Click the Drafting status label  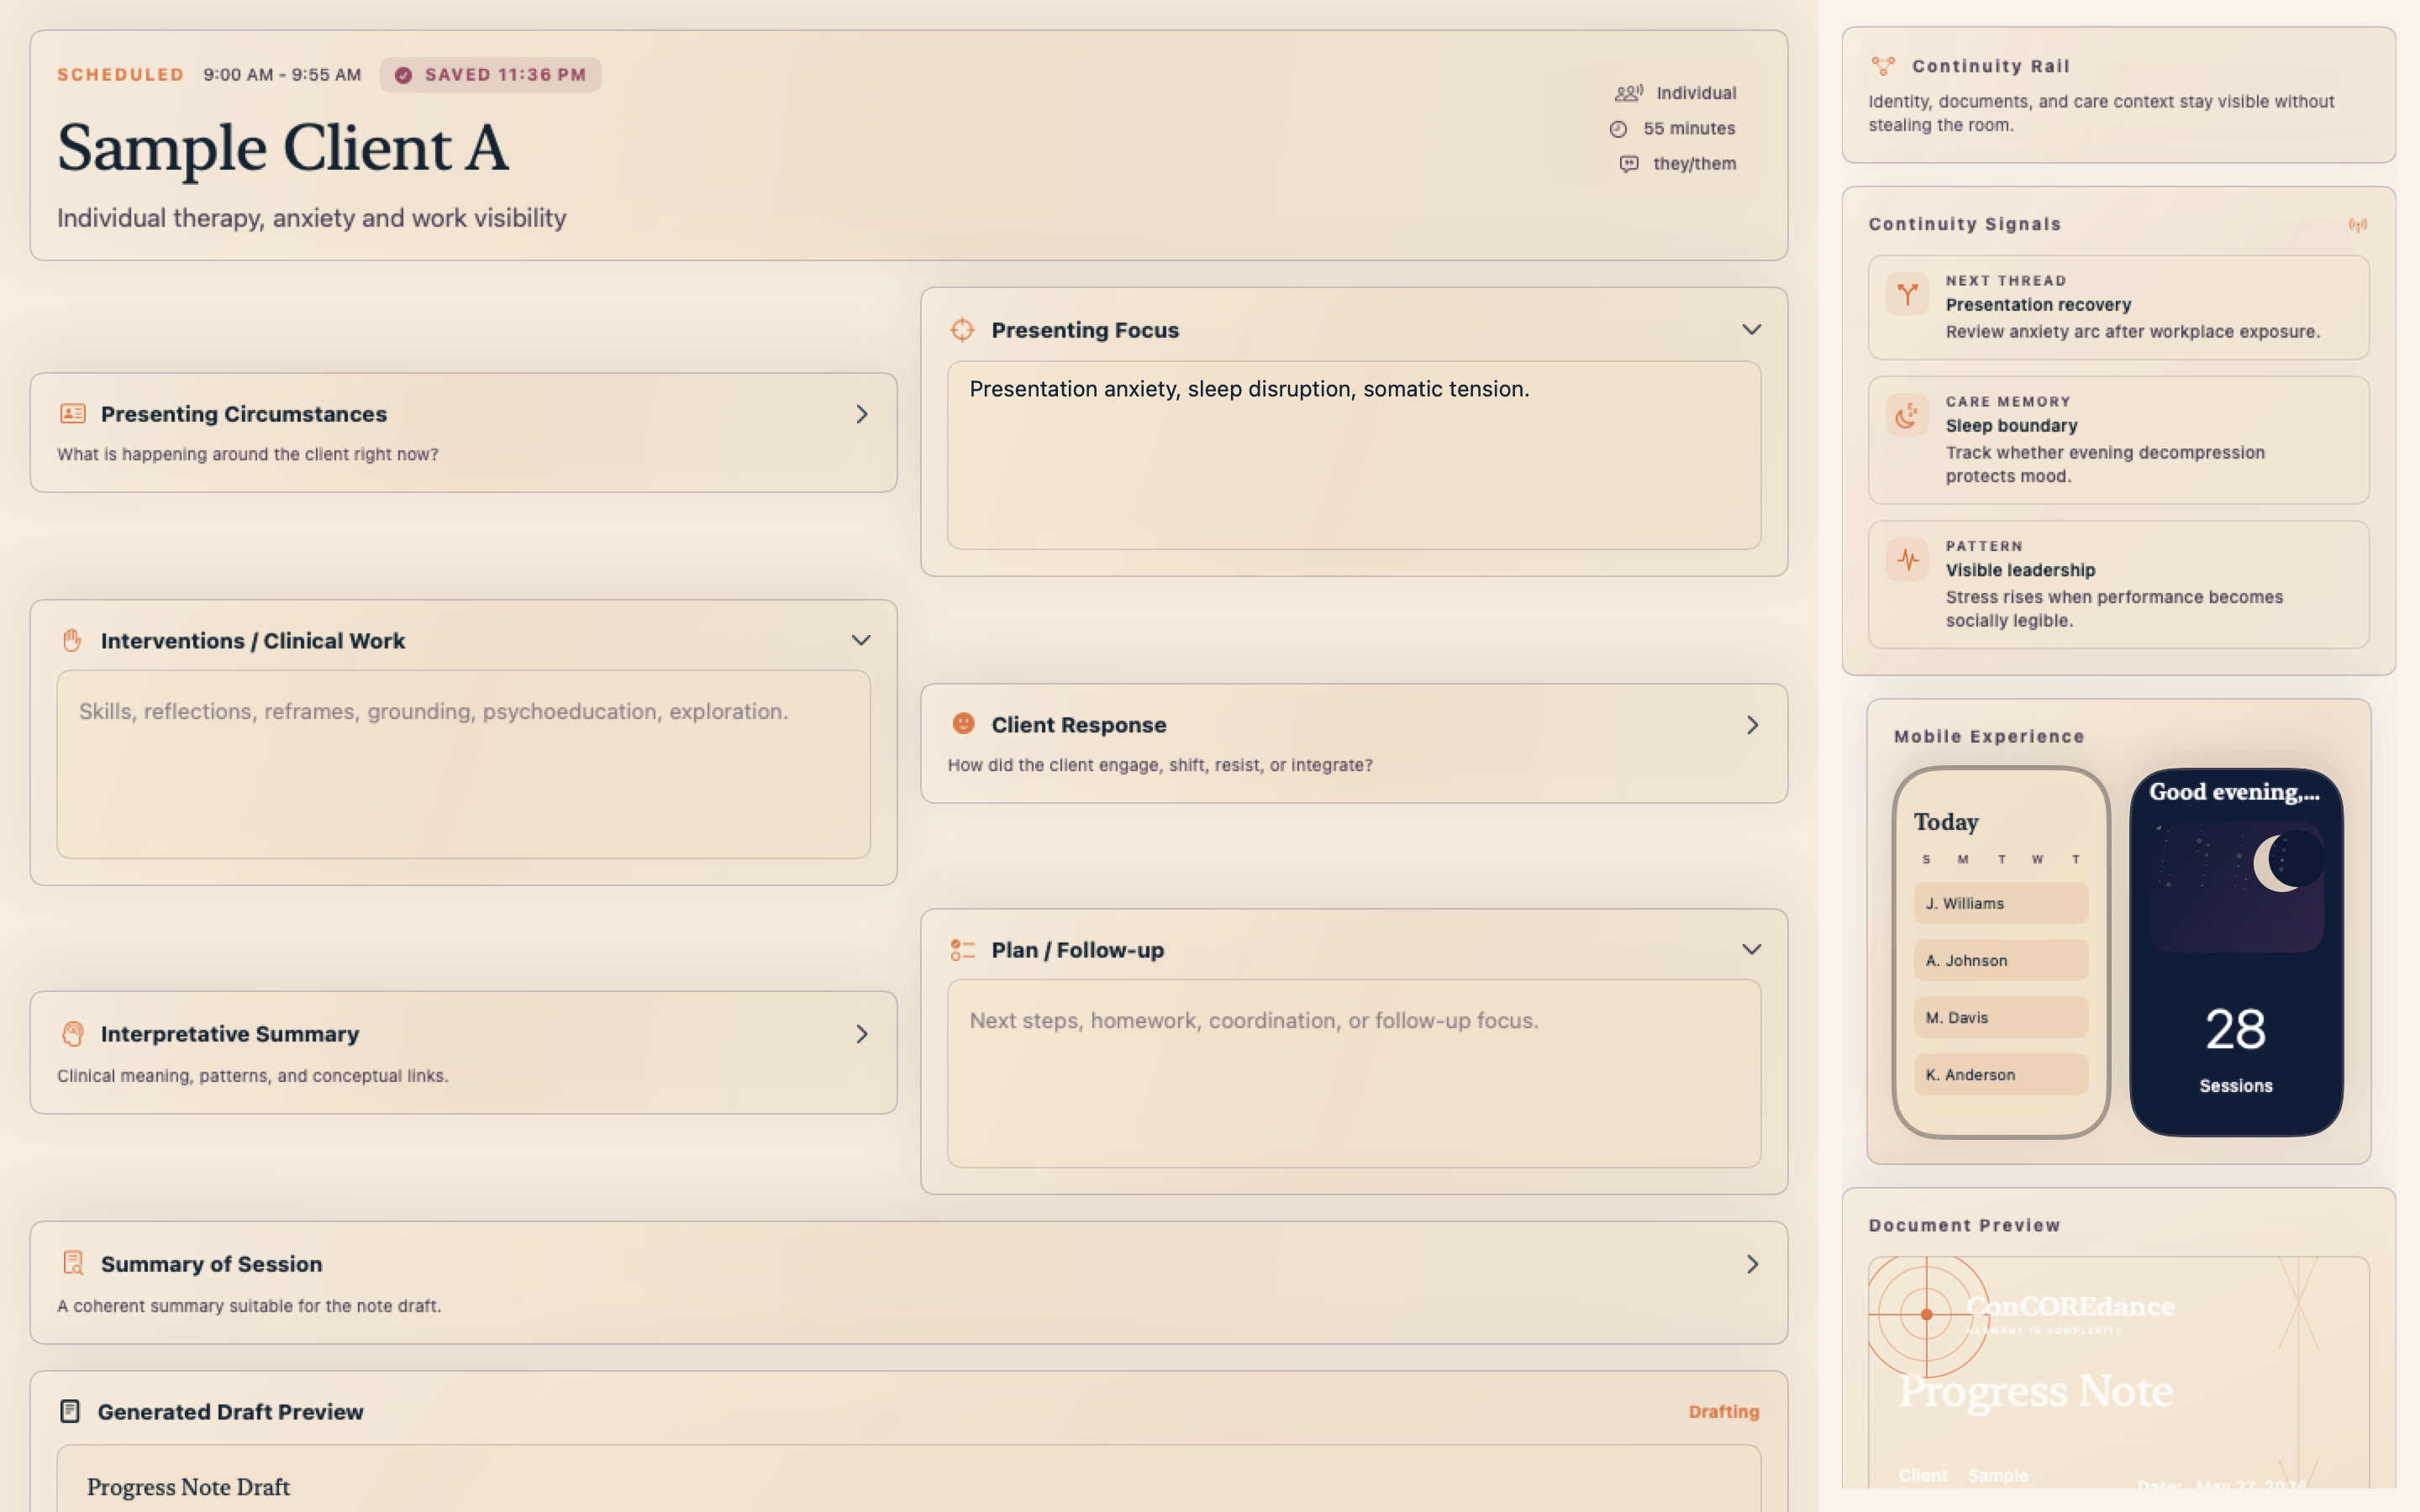[x=1723, y=1411]
